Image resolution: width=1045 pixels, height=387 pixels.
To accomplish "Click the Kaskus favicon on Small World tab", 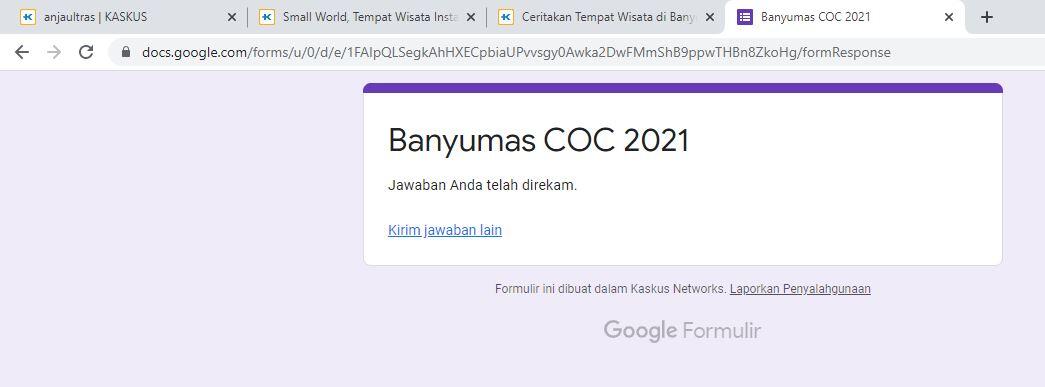I will click(x=267, y=17).
